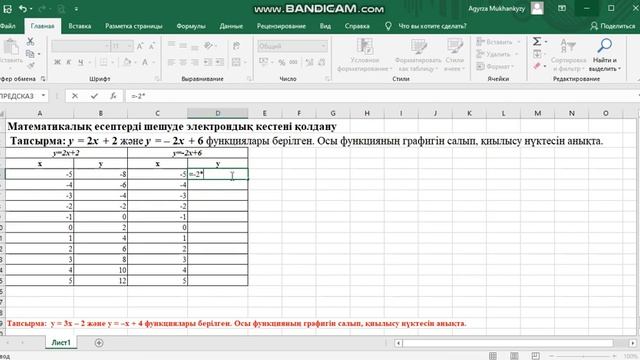Image resolution: width=640 pixels, height=360 pixels.
Task: Select the Лист1 sheet tab
Action: coord(61,343)
